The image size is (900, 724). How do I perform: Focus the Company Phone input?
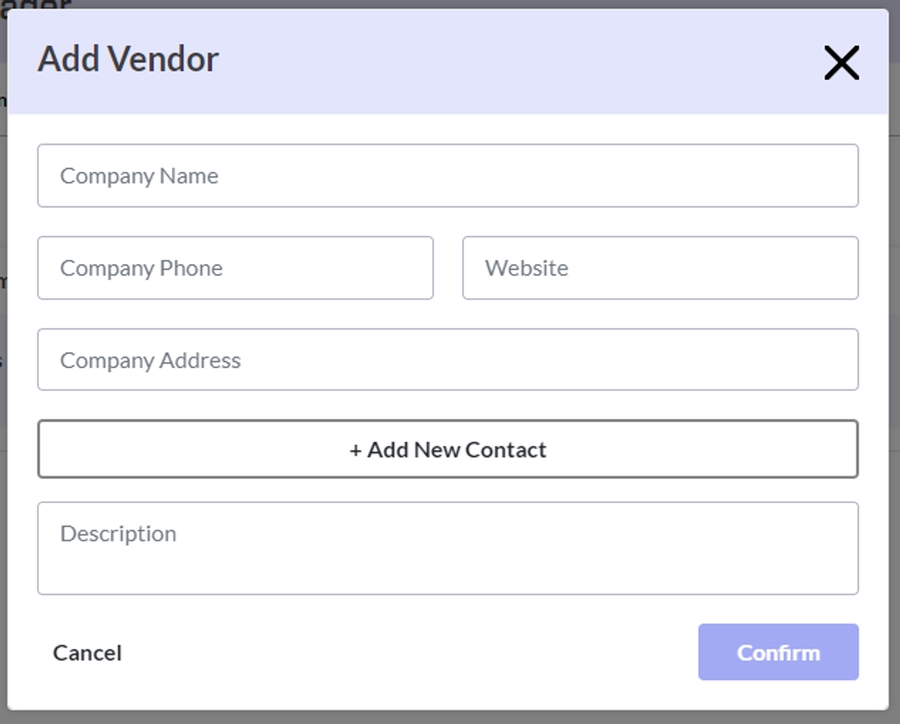click(x=235, y=268)
